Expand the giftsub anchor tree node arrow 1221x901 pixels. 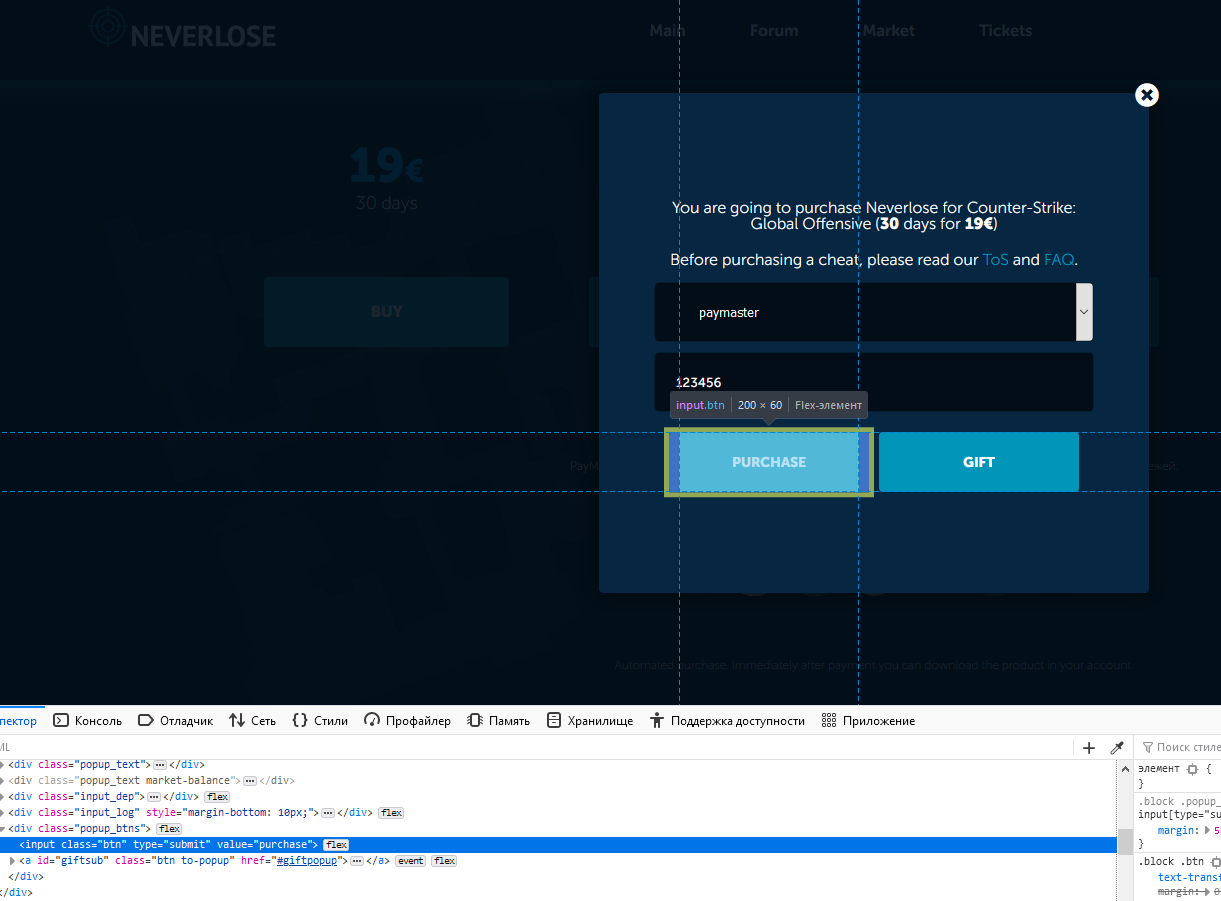12,861
